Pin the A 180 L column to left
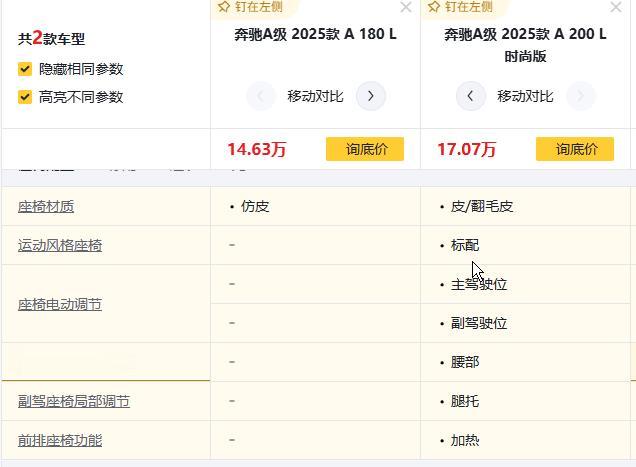The width and height of the screenshot is (636, 467). (x=251, y=7)
